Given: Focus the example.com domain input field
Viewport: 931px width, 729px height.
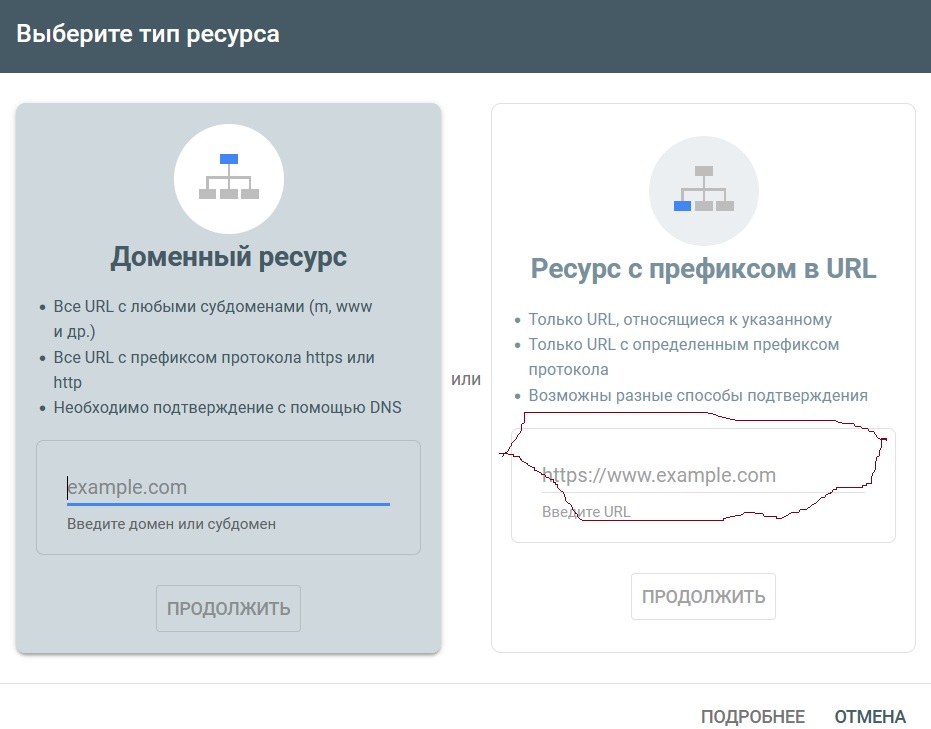Looking at the screenshot, I should (x=228, y=488).
